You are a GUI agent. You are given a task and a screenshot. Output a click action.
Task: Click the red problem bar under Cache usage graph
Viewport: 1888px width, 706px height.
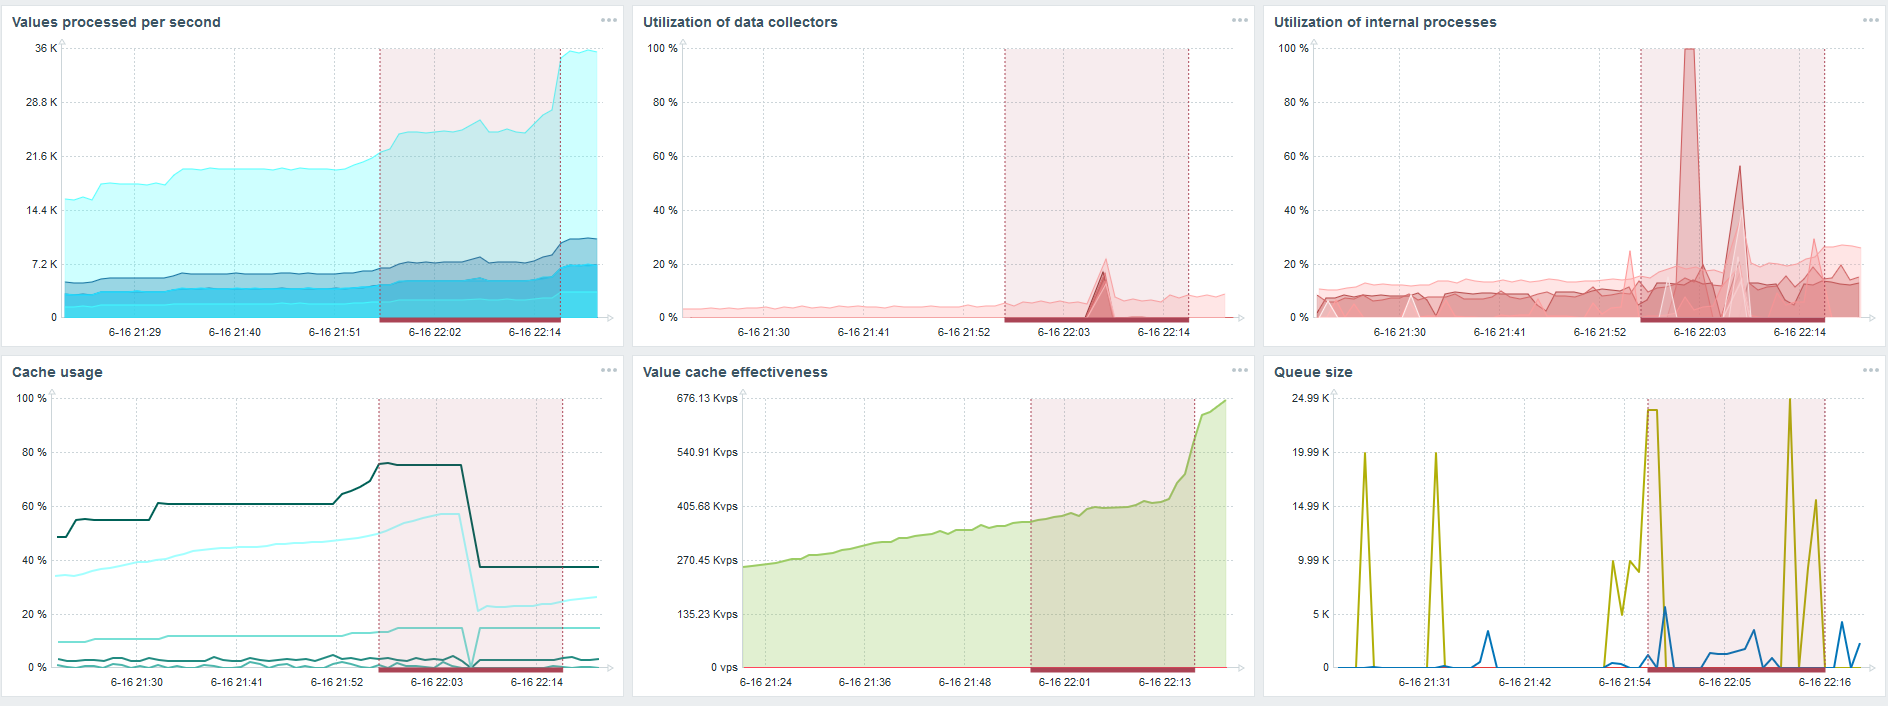(x=470, y=670)
